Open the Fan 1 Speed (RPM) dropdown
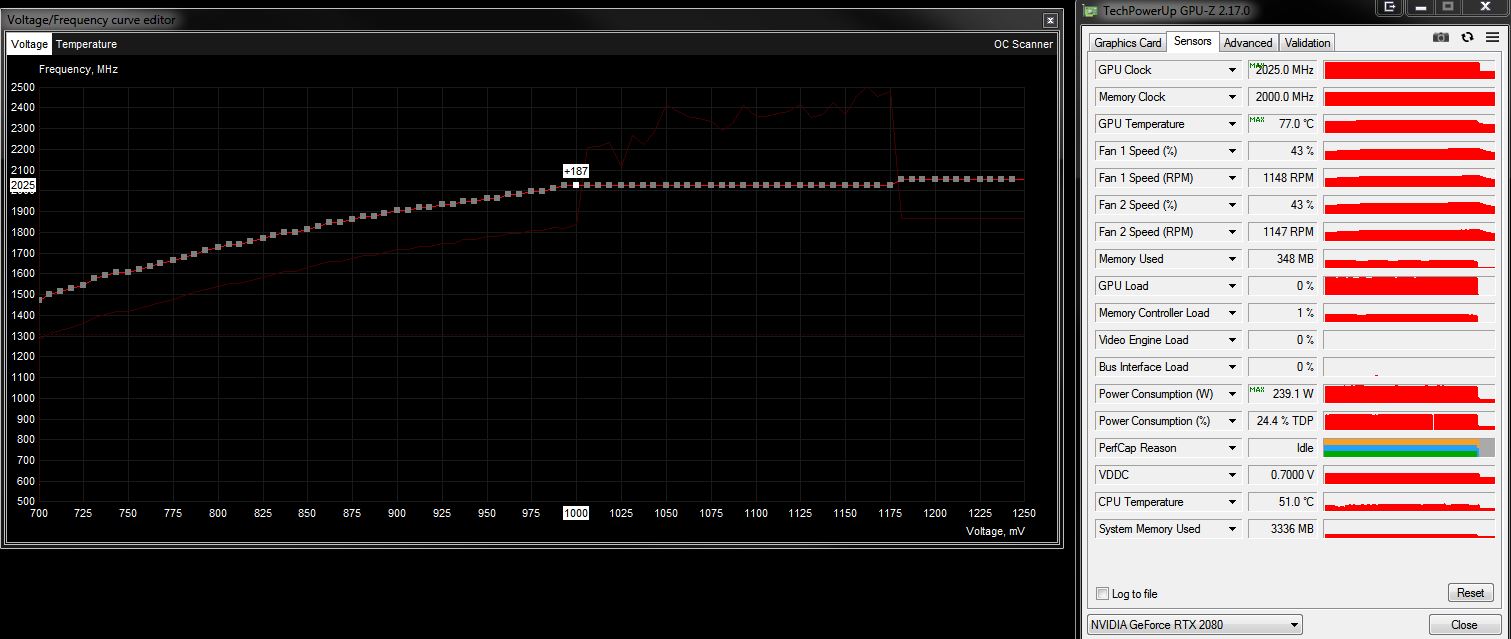Screen dimensions: 1511x639 (1233, 178)
